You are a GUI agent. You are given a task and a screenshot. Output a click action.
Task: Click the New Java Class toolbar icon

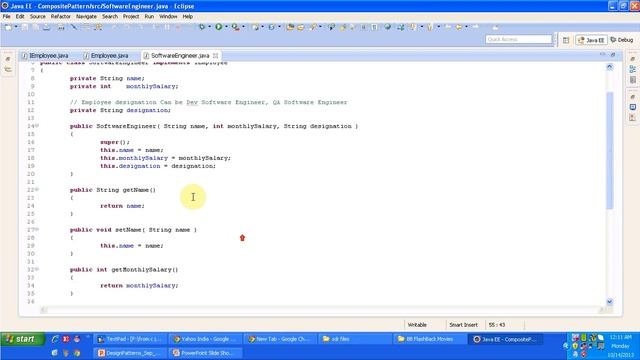click(271, 27)
